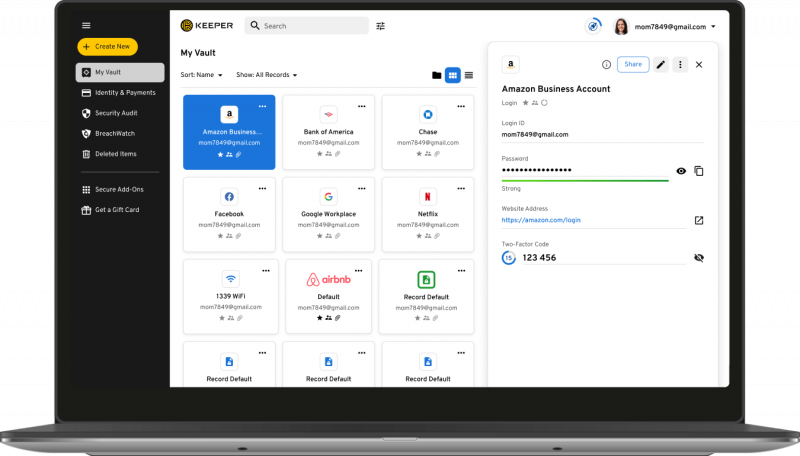800x456 pixels.
Task: Toggle favorite star on Google Workplace card
Action: click(x=319, y=236)
